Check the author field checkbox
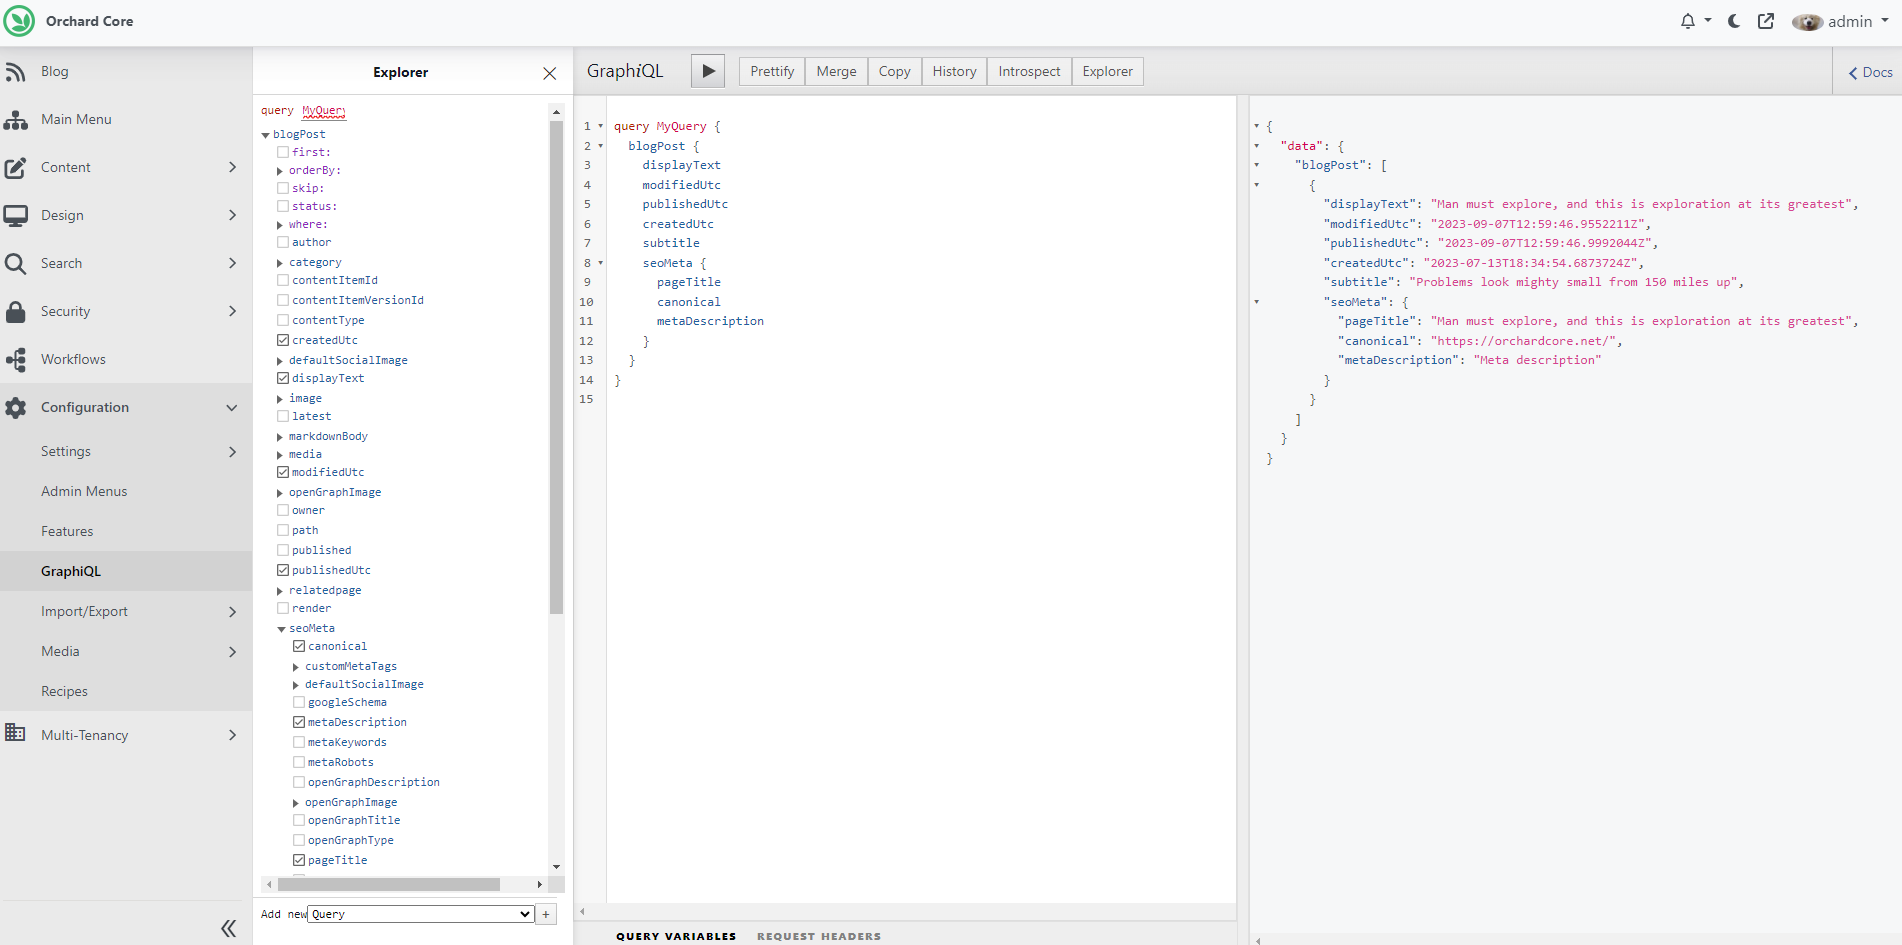Screen dimensions: 1902x945 click(283, 242)
